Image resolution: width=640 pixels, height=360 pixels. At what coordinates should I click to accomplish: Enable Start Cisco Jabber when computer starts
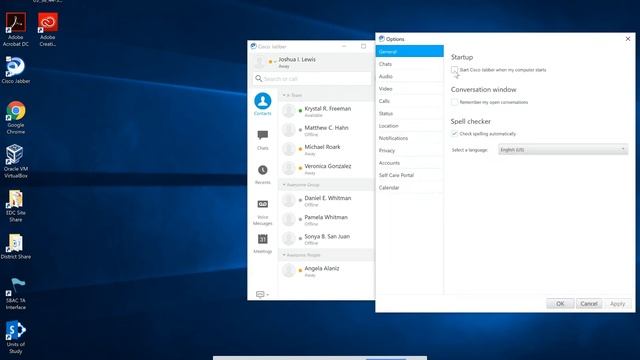454,70
